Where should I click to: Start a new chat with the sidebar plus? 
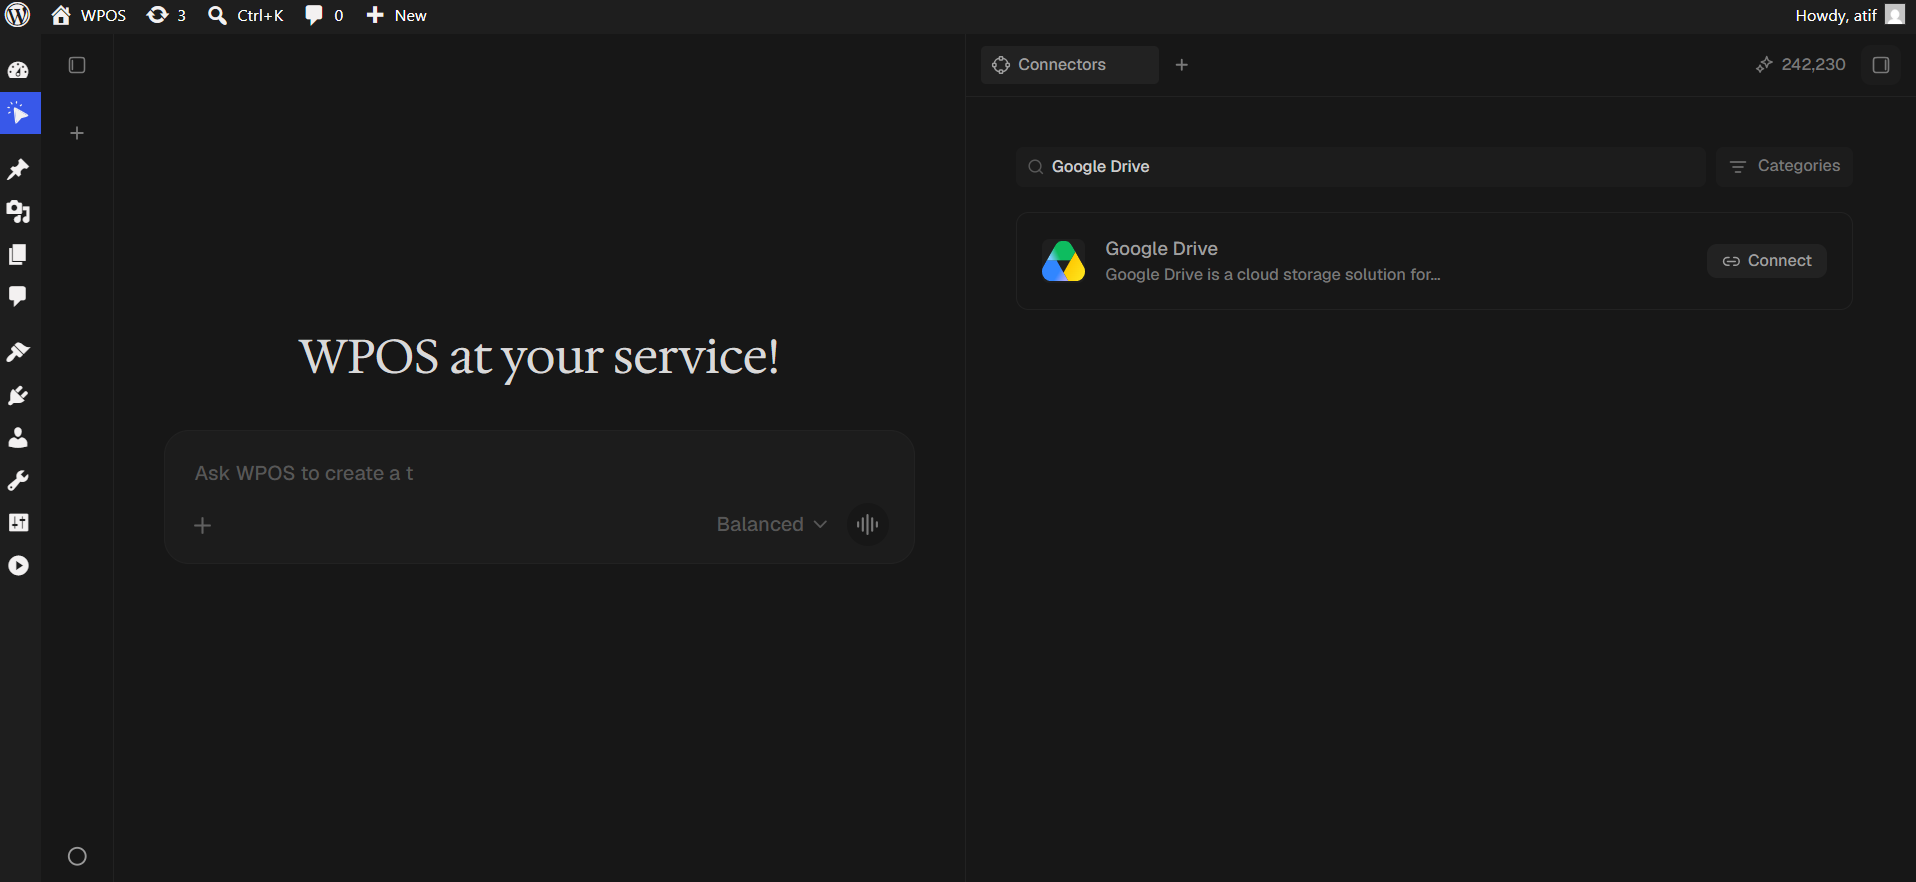click(77, 133)
